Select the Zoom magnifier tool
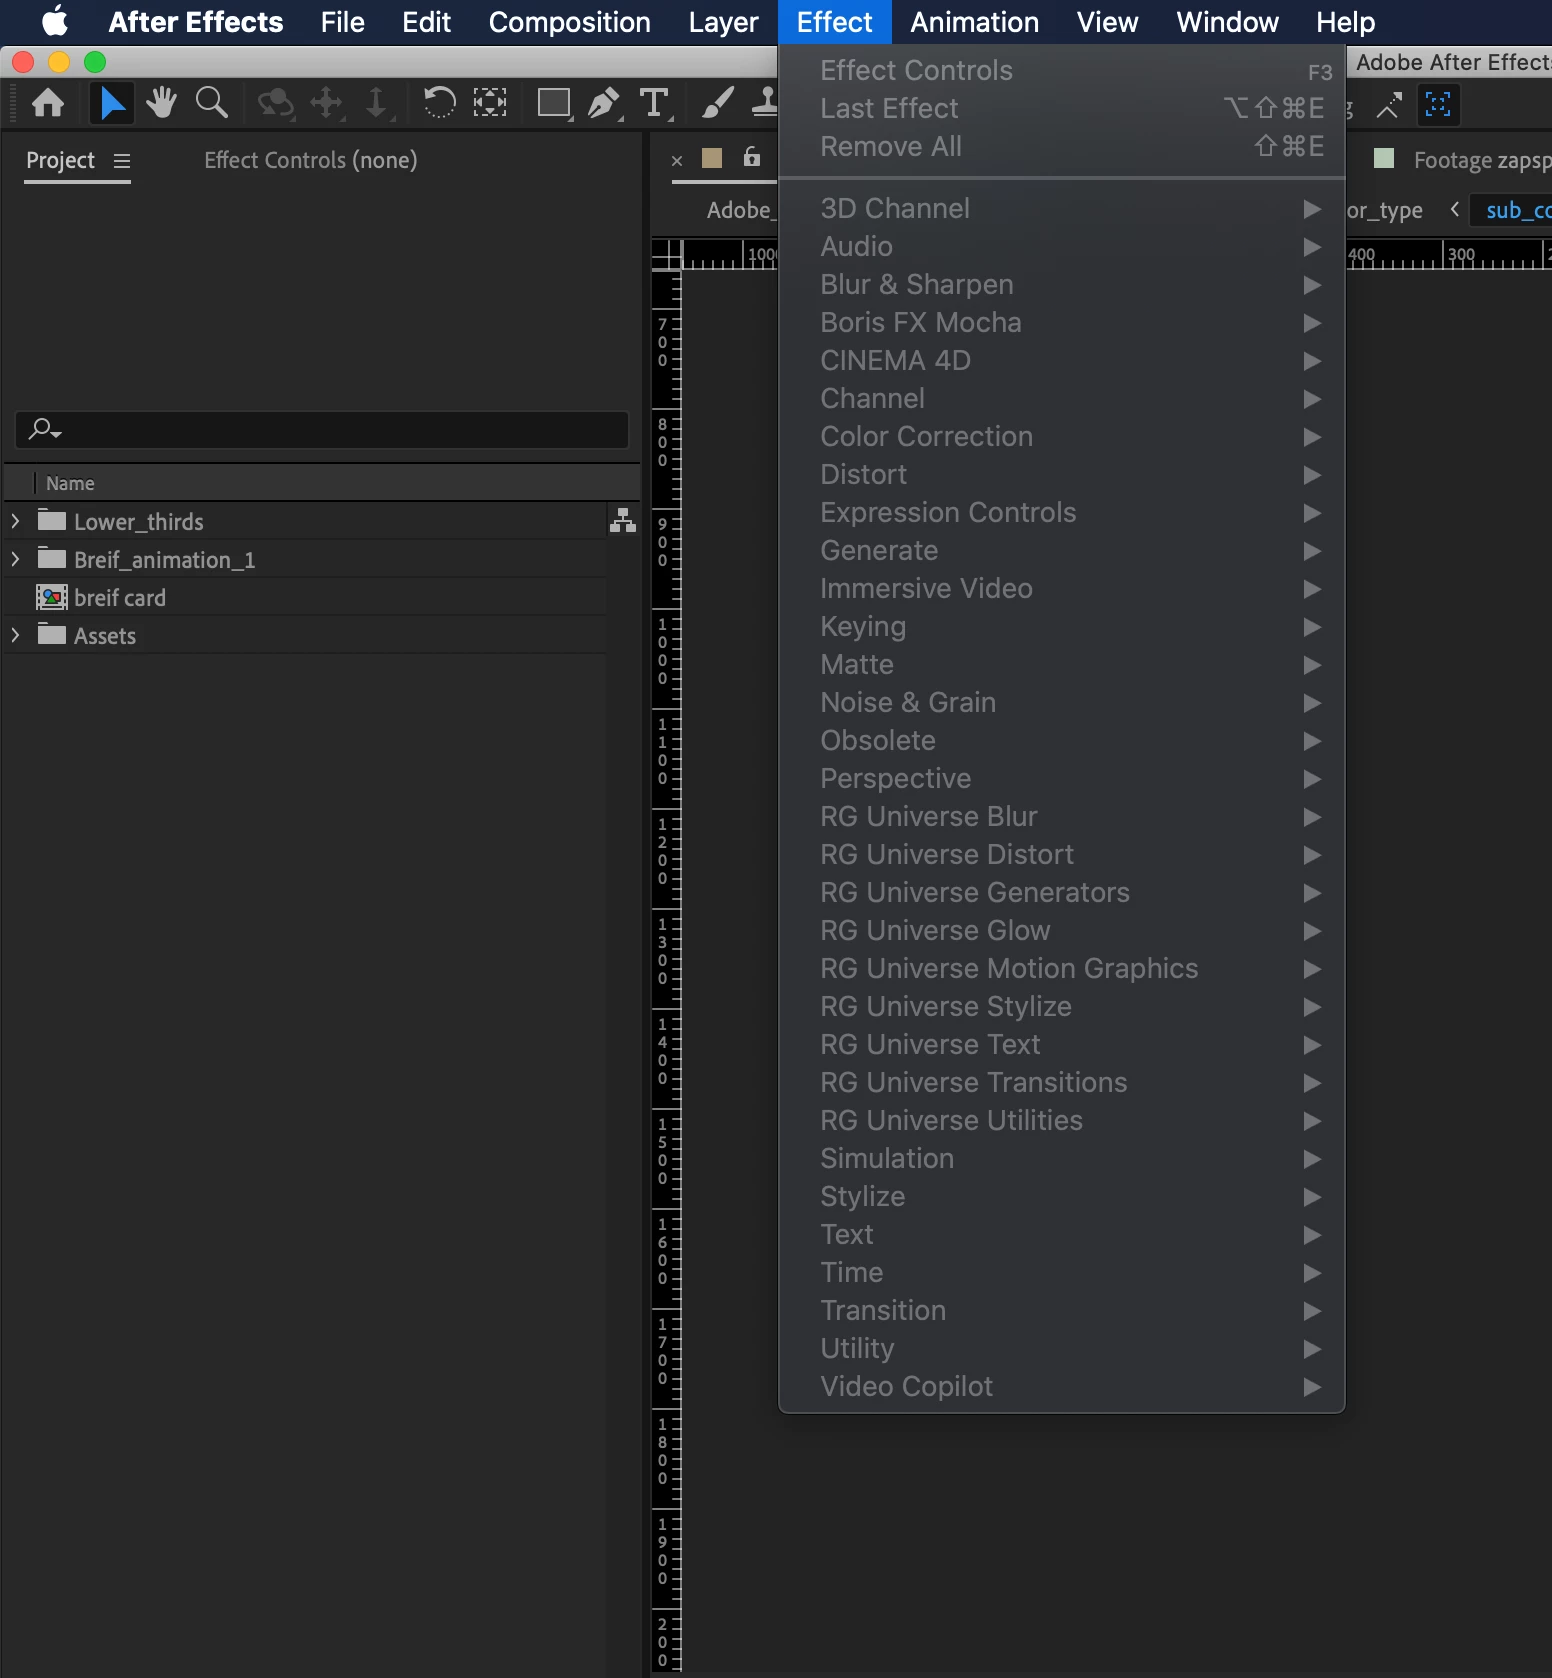Viewport: 1552px width, 1678px height. point(211,102)
